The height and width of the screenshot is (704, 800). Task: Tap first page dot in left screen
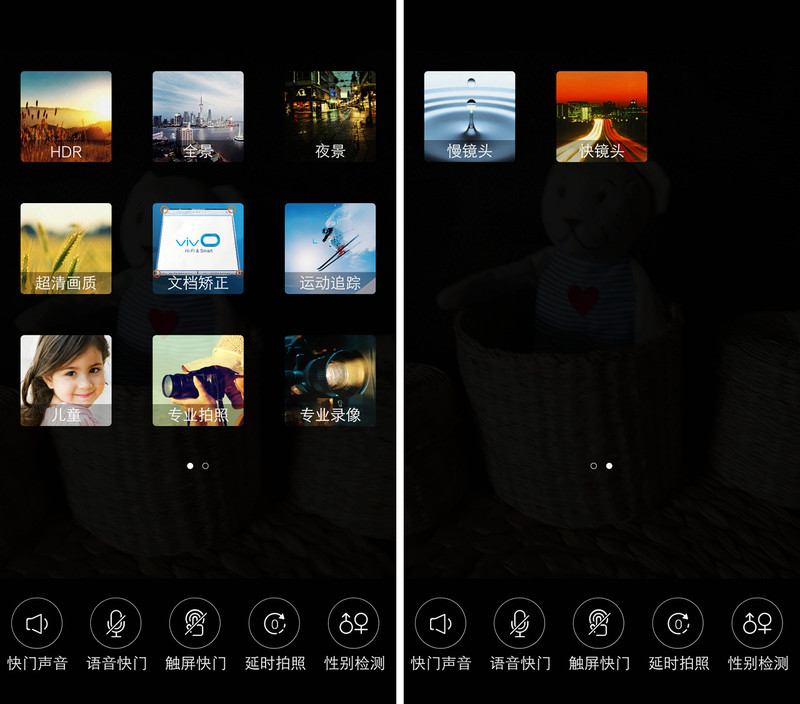click(190, 466)
